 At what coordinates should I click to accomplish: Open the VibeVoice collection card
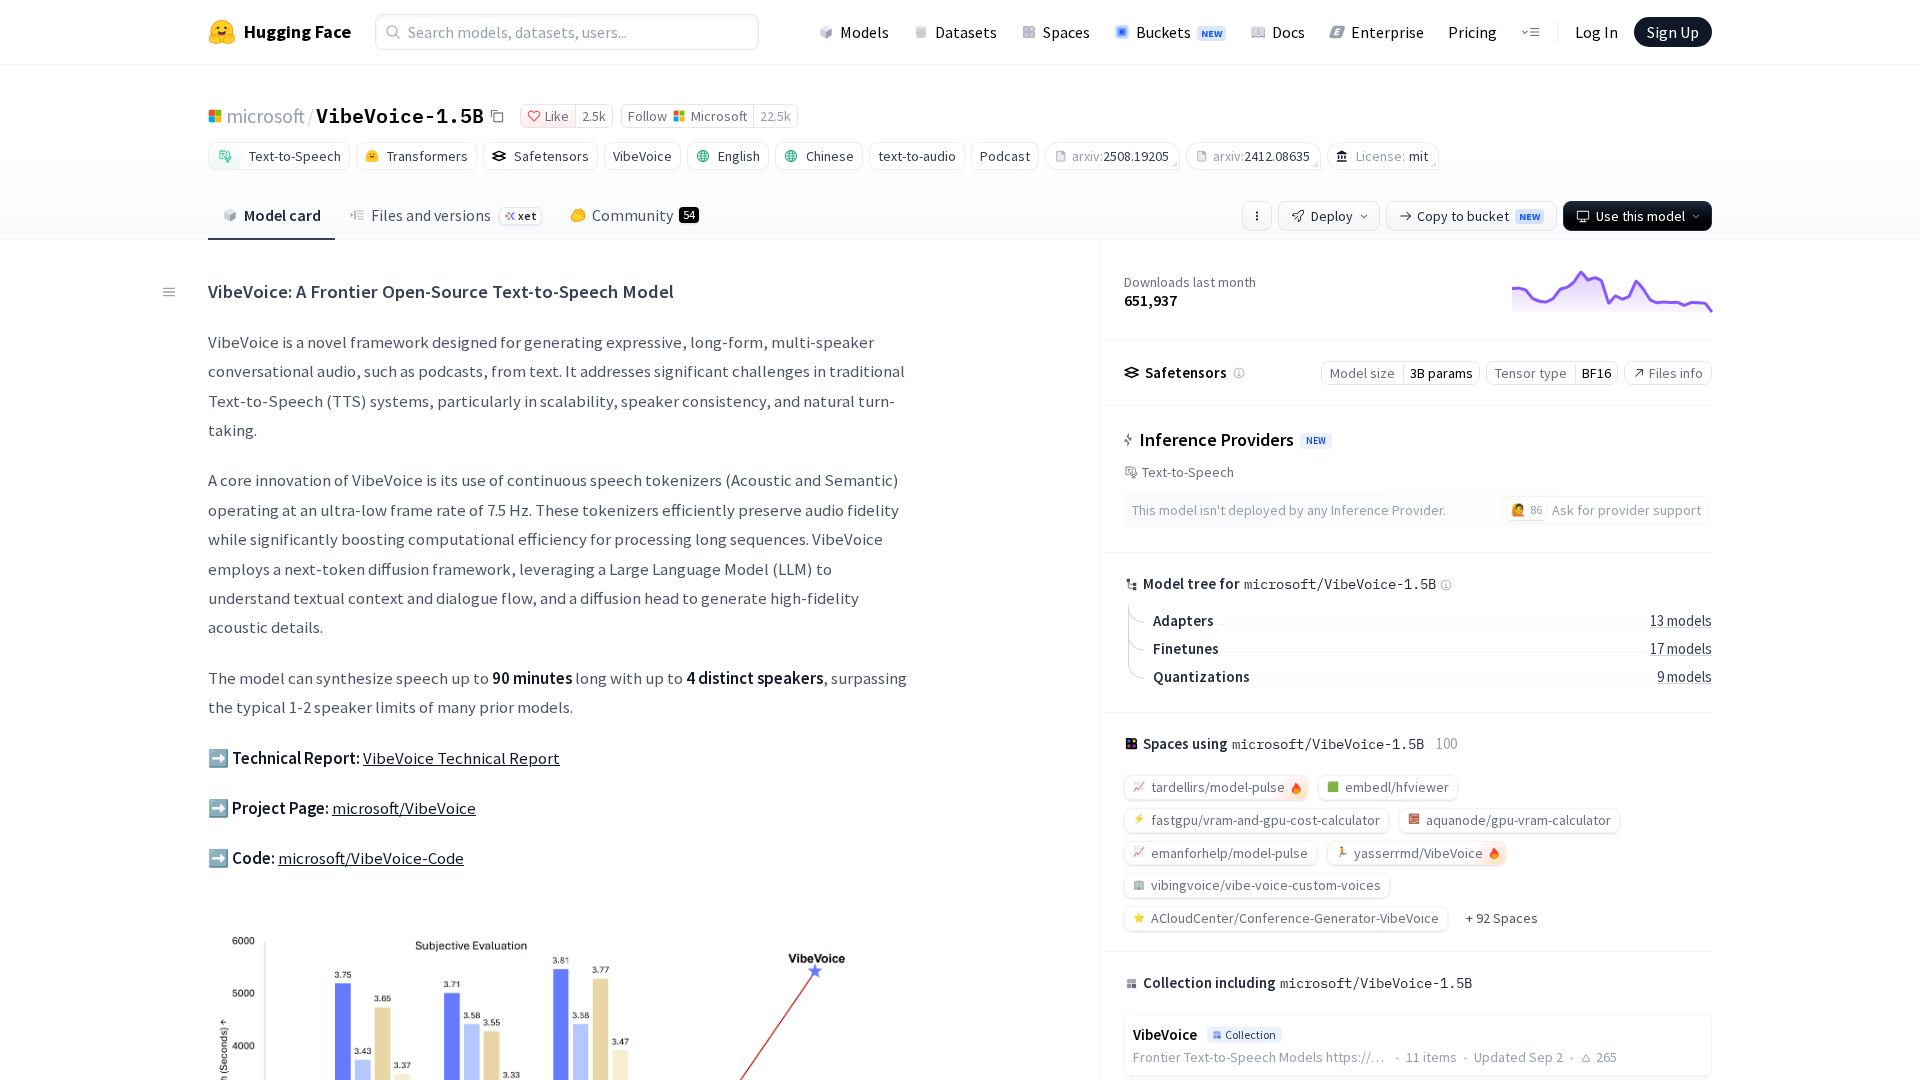[1417, 1045]
